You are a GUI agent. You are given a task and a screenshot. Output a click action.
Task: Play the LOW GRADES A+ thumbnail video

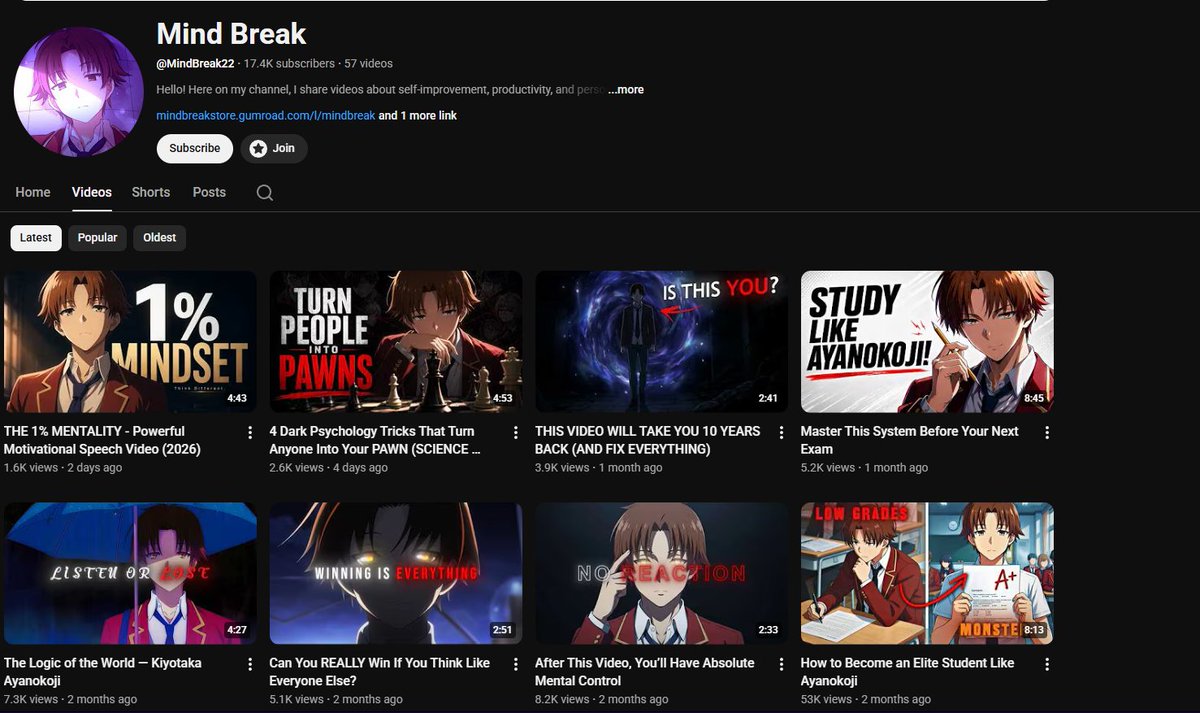tap(927, 574)
